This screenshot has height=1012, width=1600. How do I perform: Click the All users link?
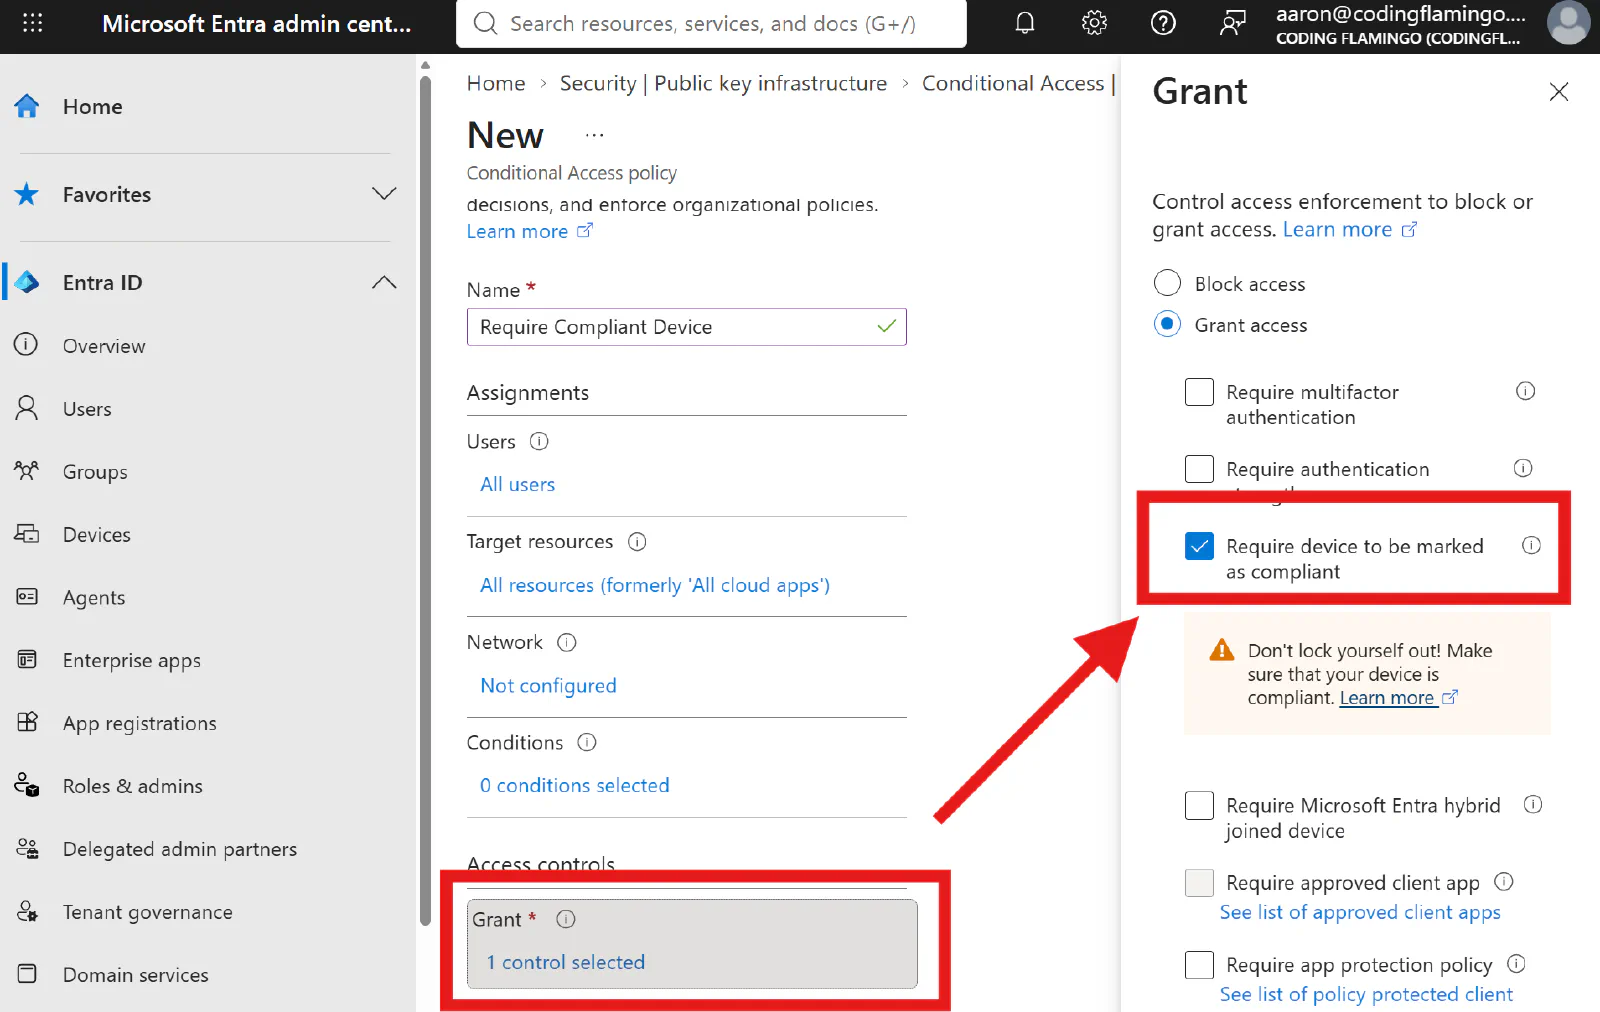[518, 484]
